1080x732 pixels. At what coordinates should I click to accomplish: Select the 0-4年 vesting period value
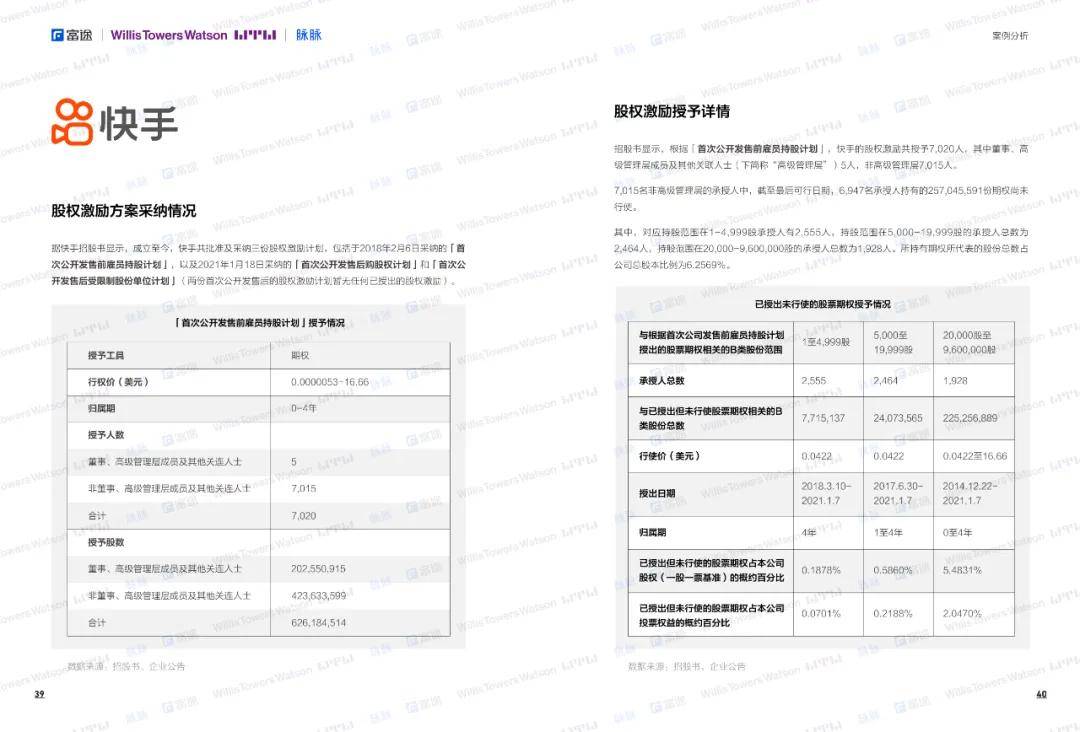point(304,408)
